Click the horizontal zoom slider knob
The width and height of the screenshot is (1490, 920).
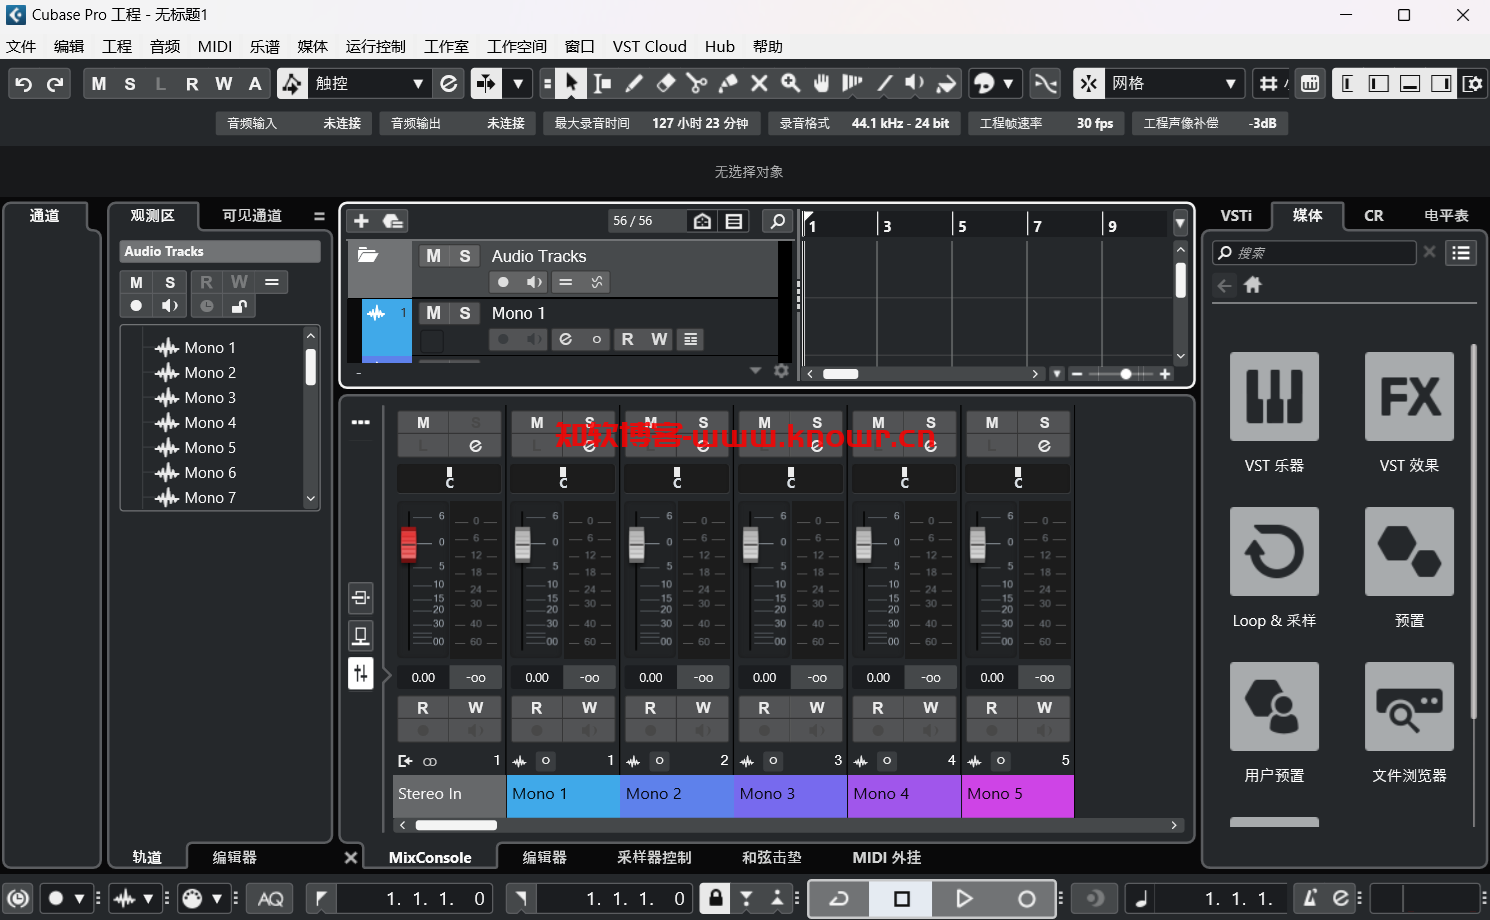point(1126,374)
